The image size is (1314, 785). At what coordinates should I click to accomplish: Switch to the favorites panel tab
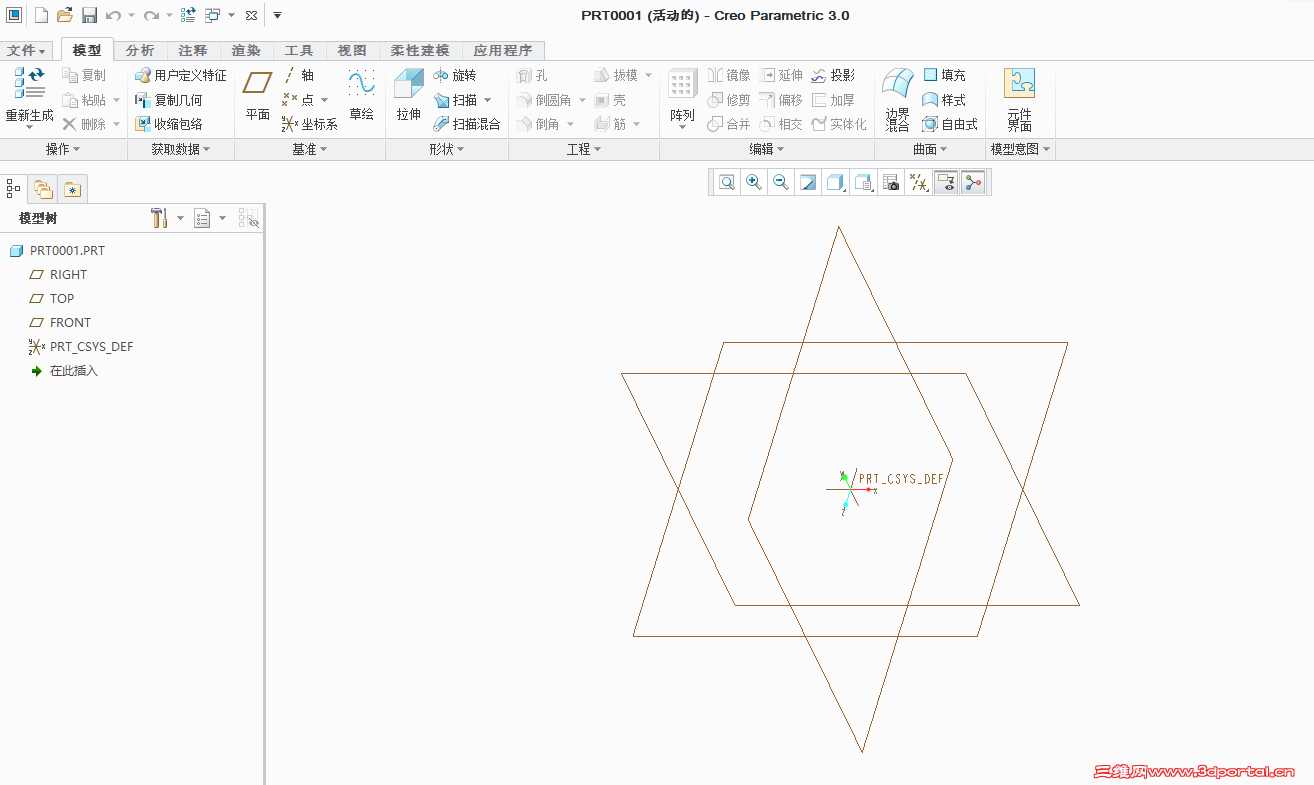pyautogui.click(x=72, y=188)
